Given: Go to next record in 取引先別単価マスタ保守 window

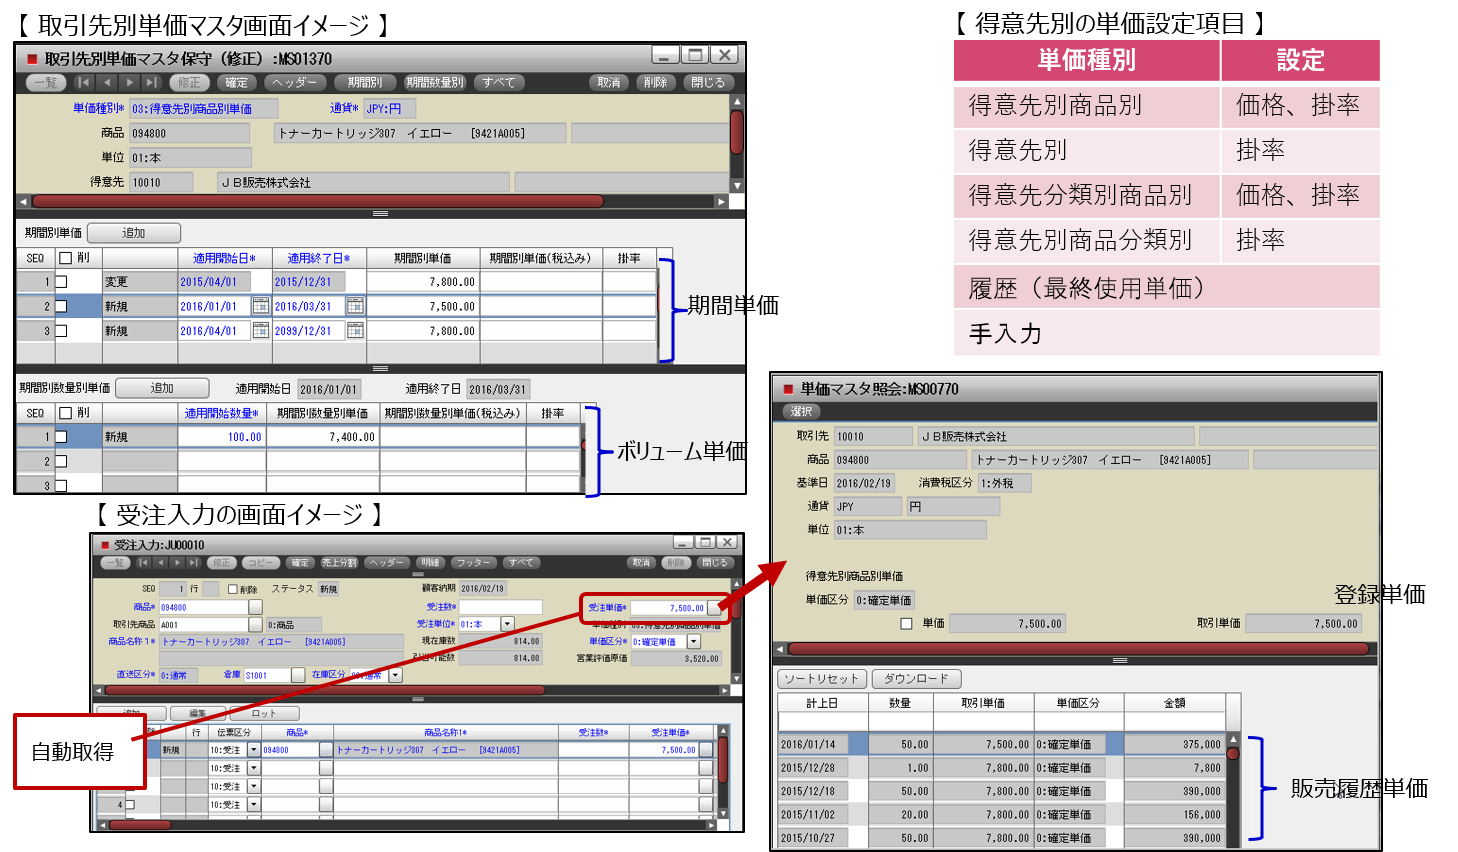Looking at the screenshot, I should click(x=130, y=83).
